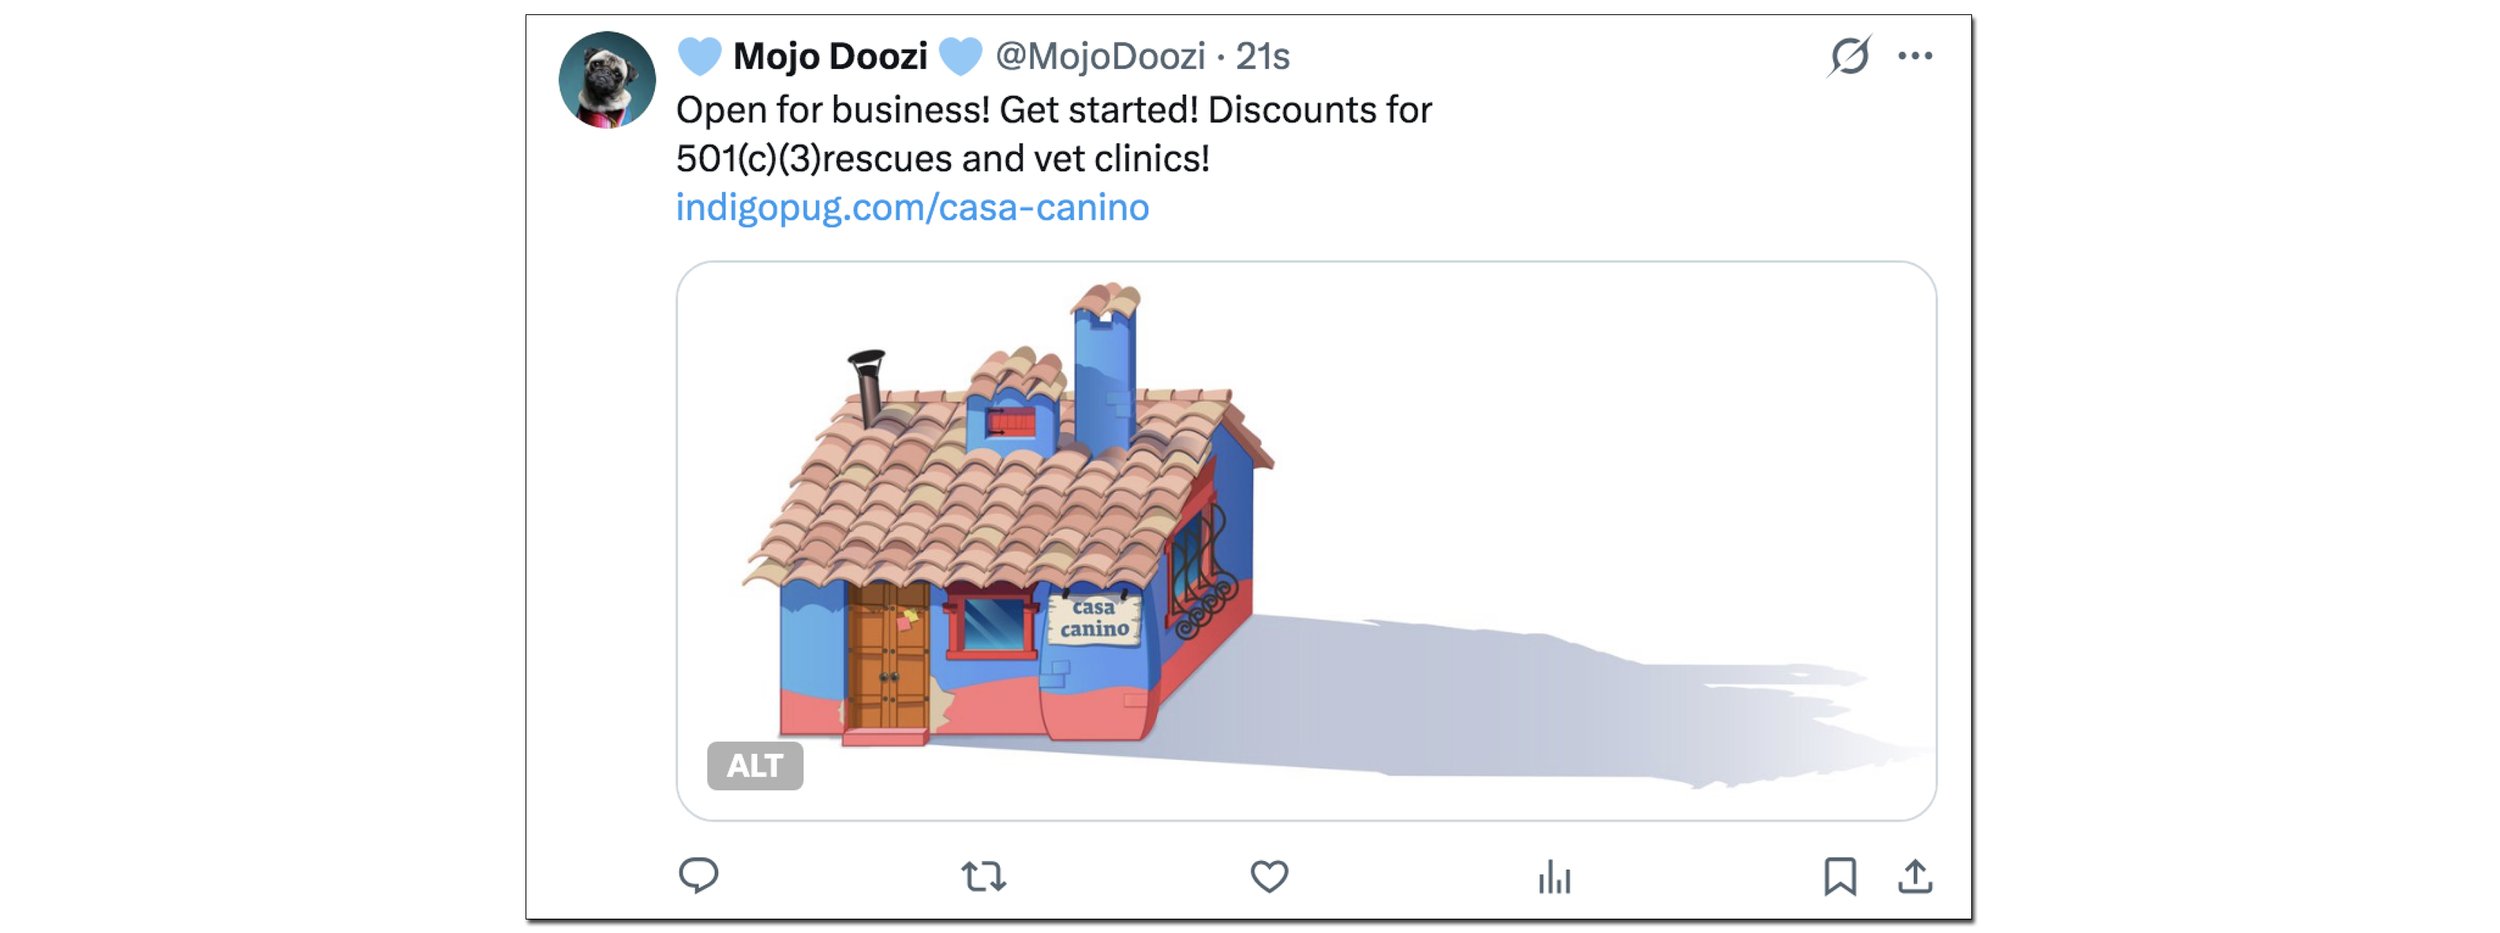View post analytics bar chart icon
The image size is (2500, 933).
tap(1554, 877)
